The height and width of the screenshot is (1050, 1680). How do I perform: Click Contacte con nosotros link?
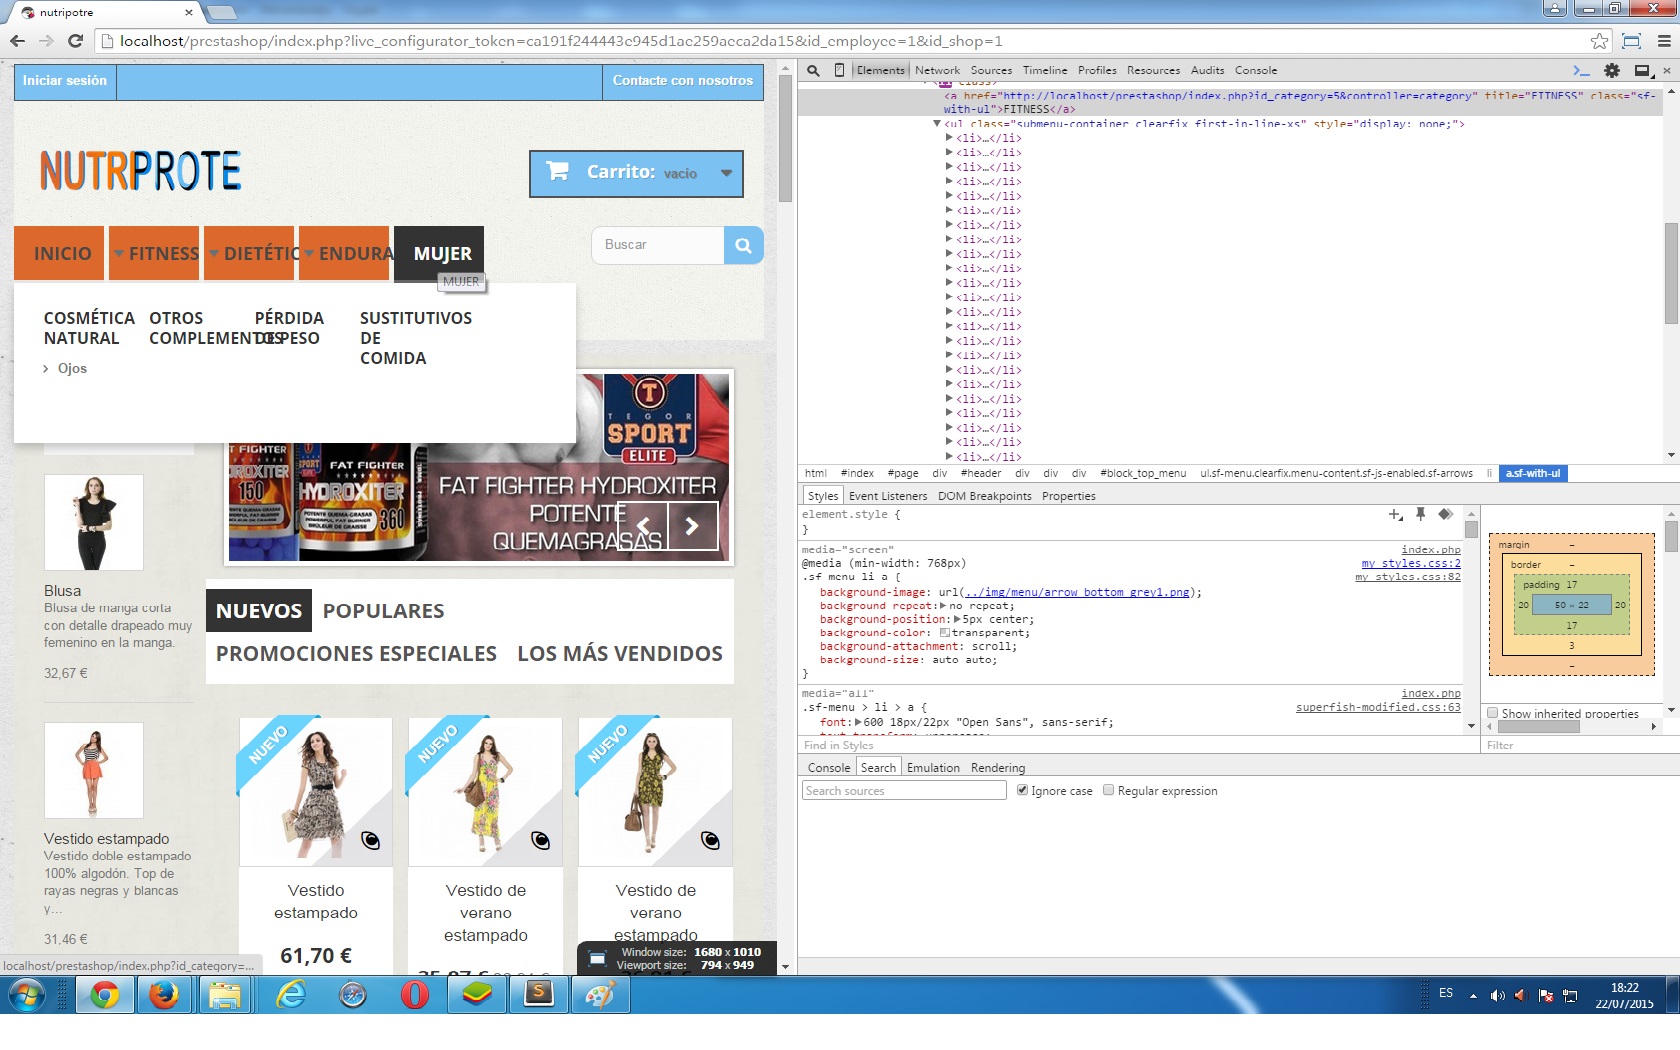click(x=683, y=81)
